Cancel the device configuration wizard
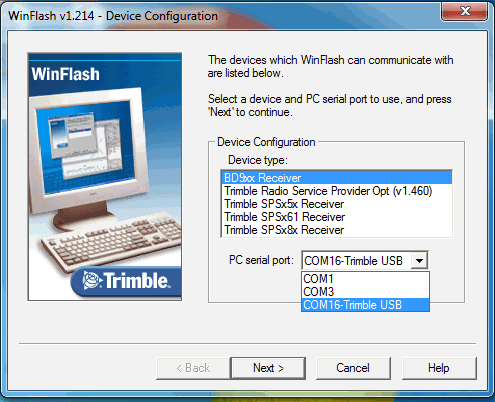495x402 pixels. [353, 368]
